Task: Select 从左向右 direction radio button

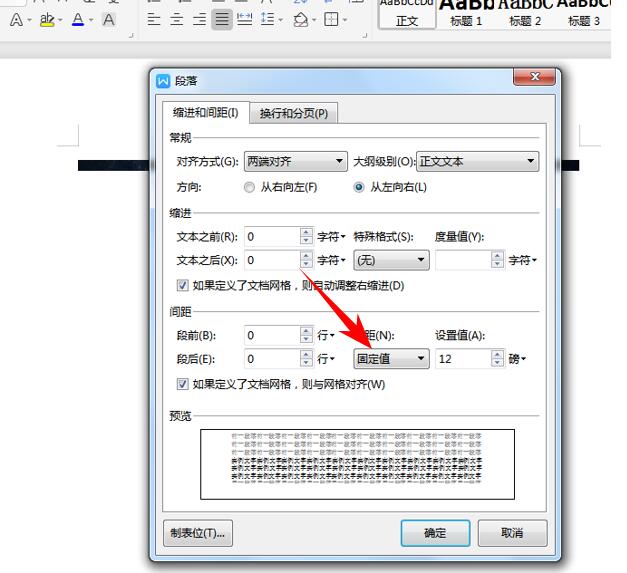Action: pos(359,187)
